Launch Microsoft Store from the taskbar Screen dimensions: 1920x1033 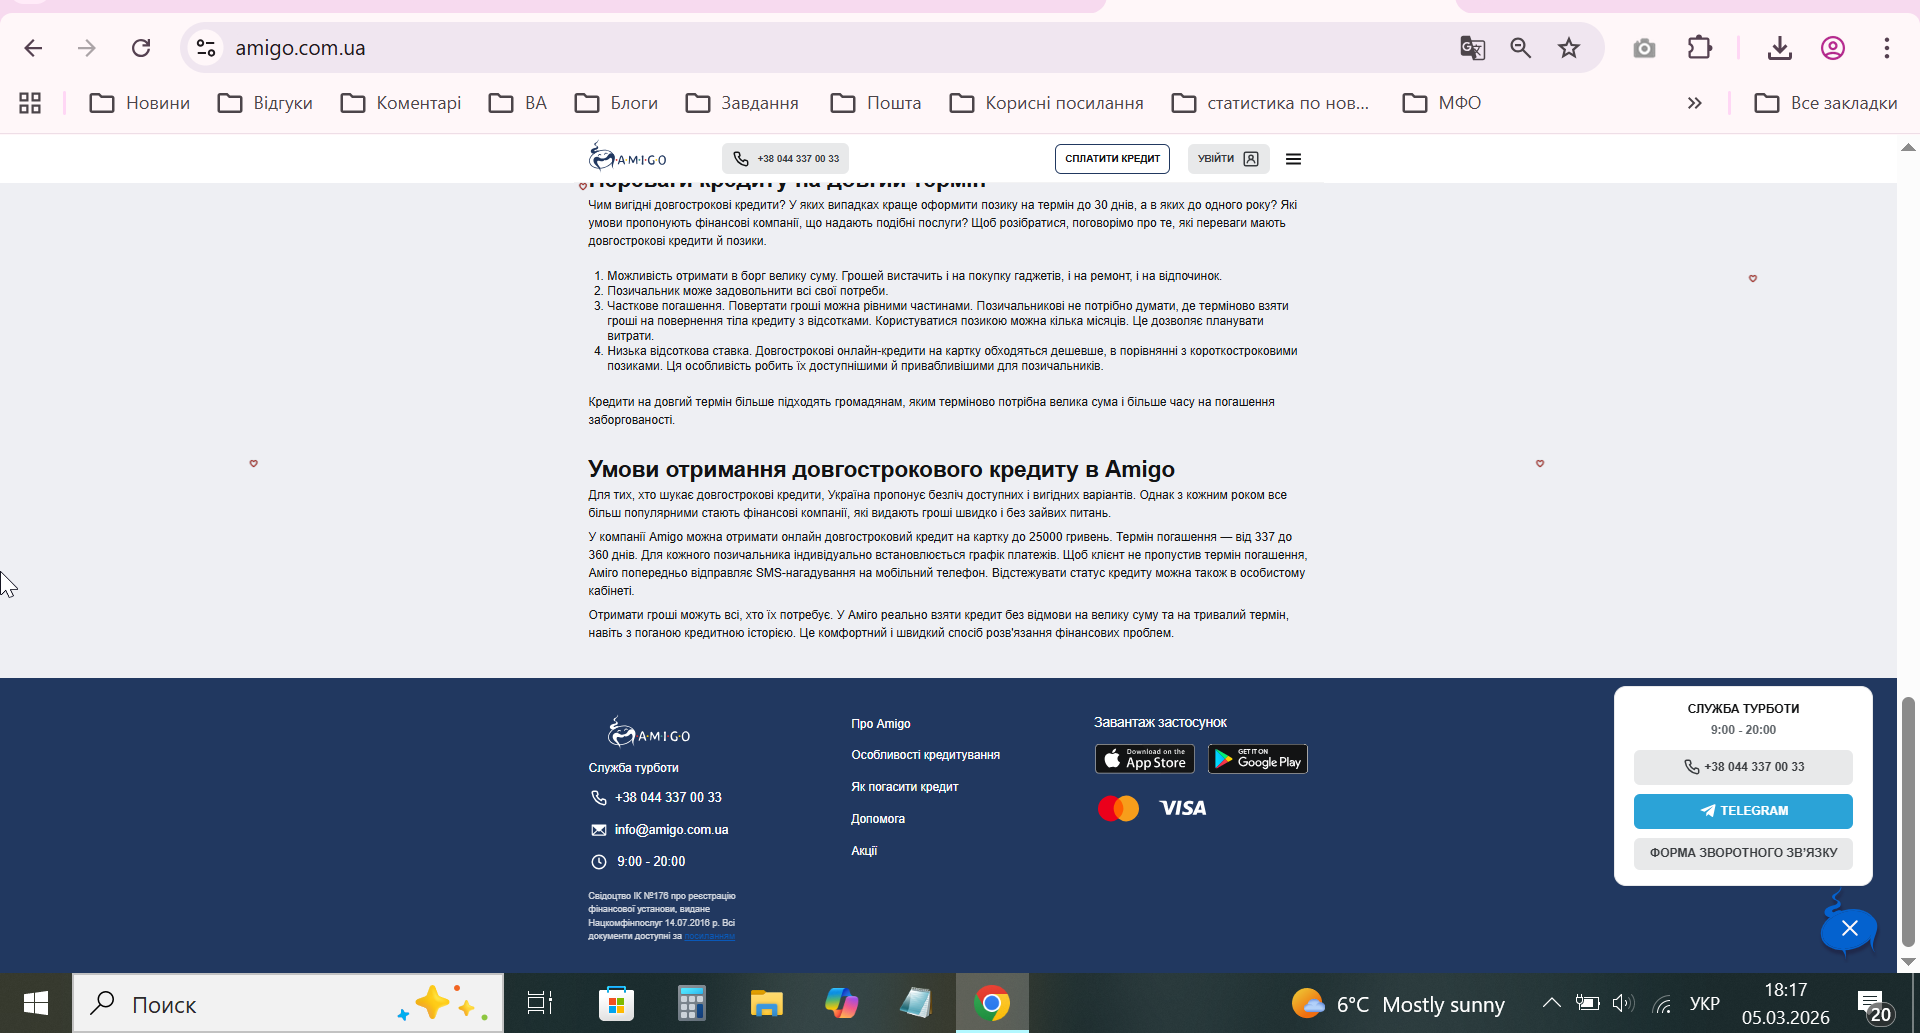tap(616, 1003)
